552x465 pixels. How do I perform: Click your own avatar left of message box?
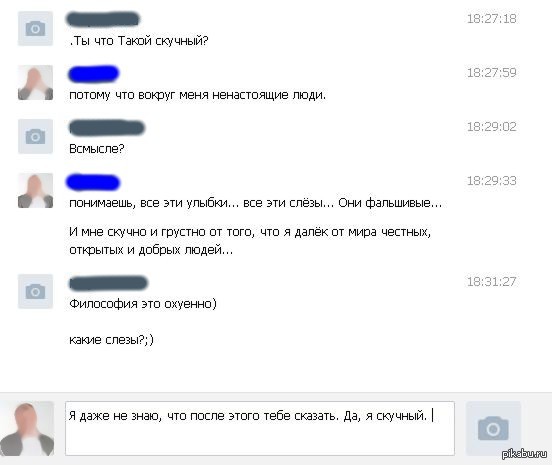point(27,428)
